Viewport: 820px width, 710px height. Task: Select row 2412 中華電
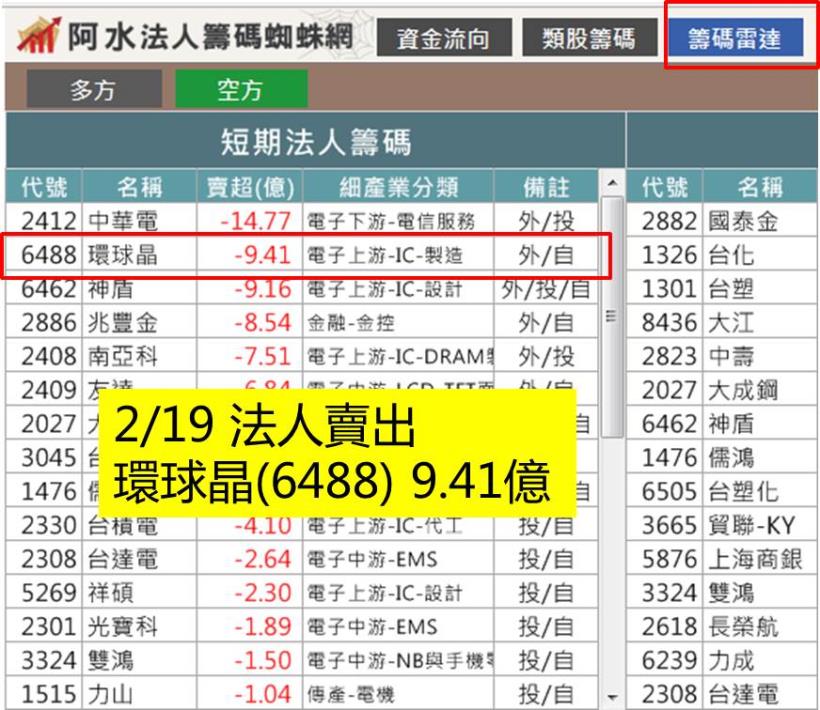coord(302,220)
